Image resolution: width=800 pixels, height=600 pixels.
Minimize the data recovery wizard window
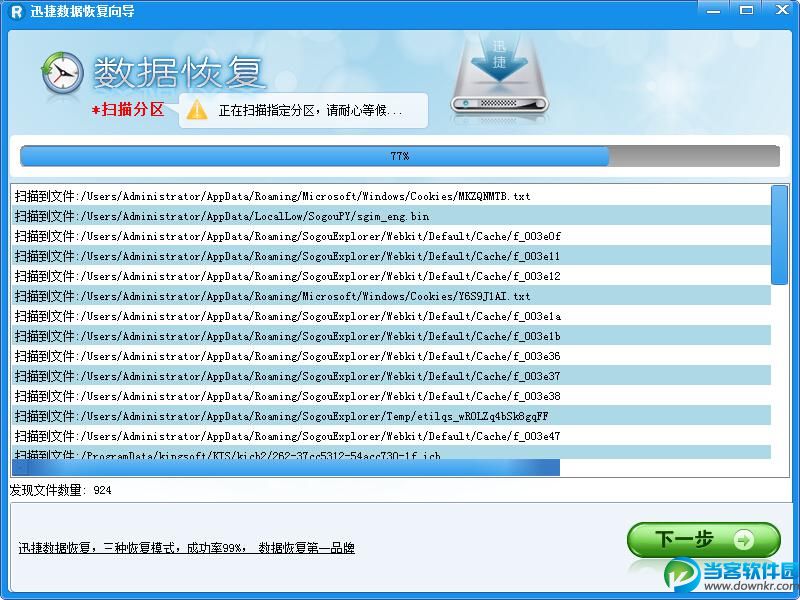pos(713,10)
